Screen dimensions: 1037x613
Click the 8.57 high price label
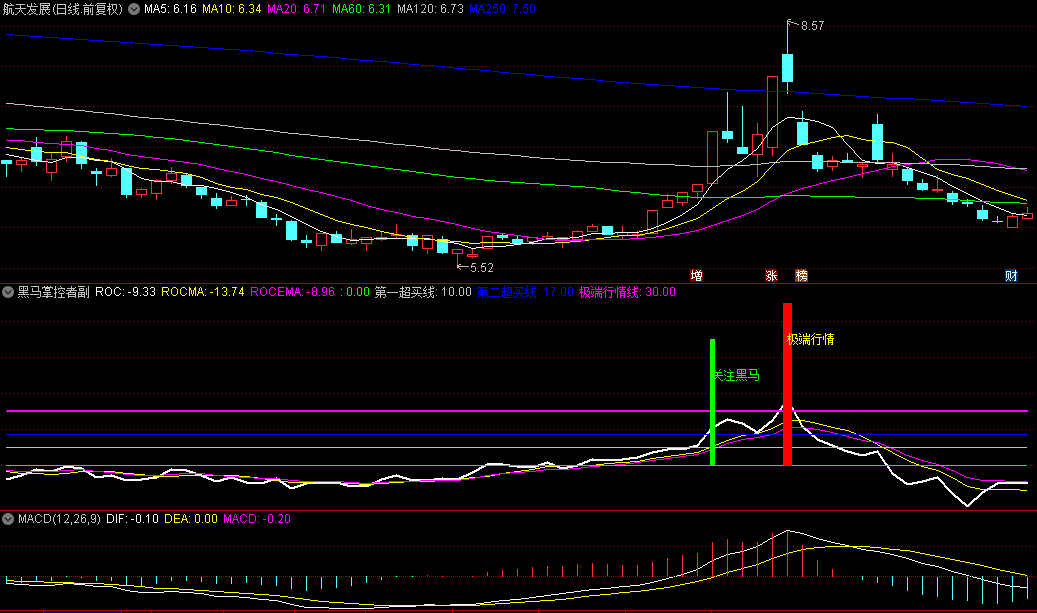812,26
